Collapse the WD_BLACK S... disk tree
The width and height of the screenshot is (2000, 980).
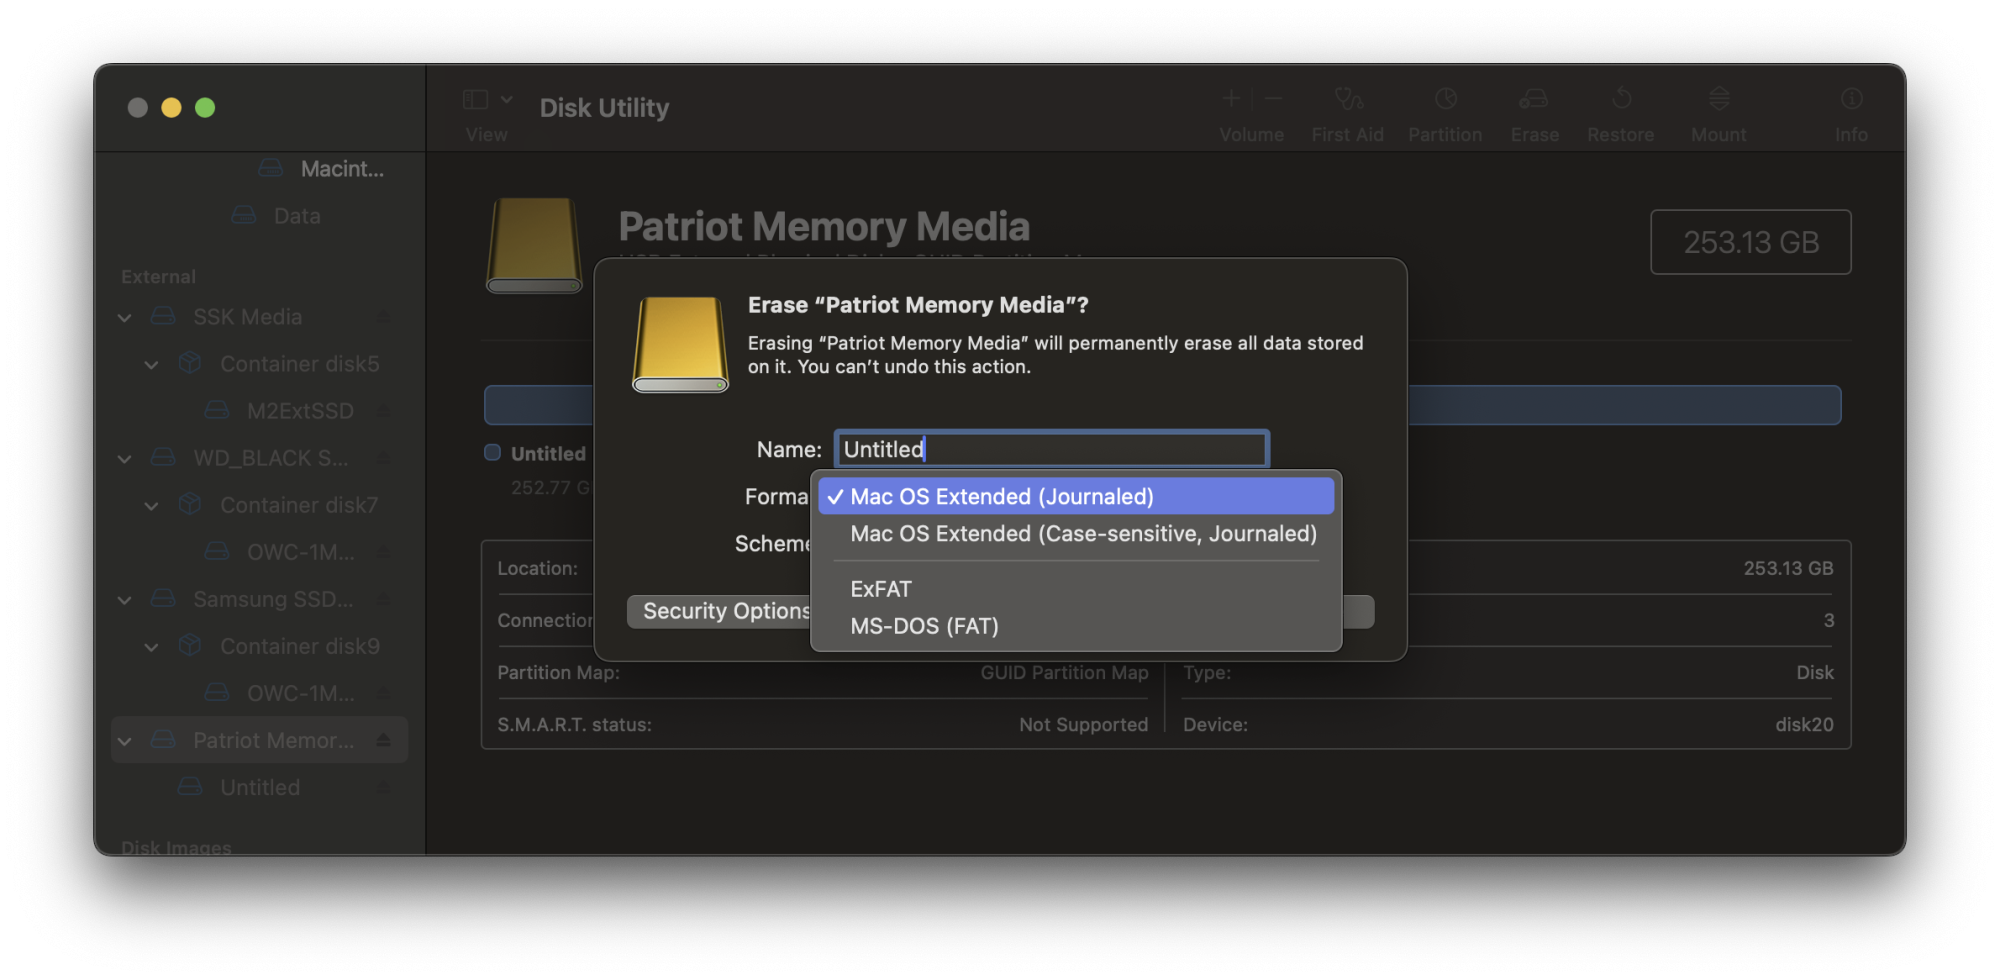pyautogui.click(x=125, y=458)
